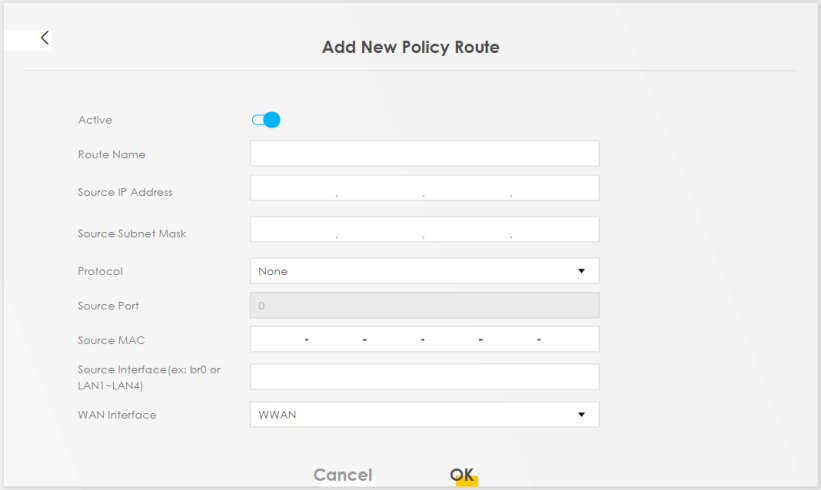Focus the first Source MAC segment
This screenshot has height=490, width=821.
click(x=278, y=340)
